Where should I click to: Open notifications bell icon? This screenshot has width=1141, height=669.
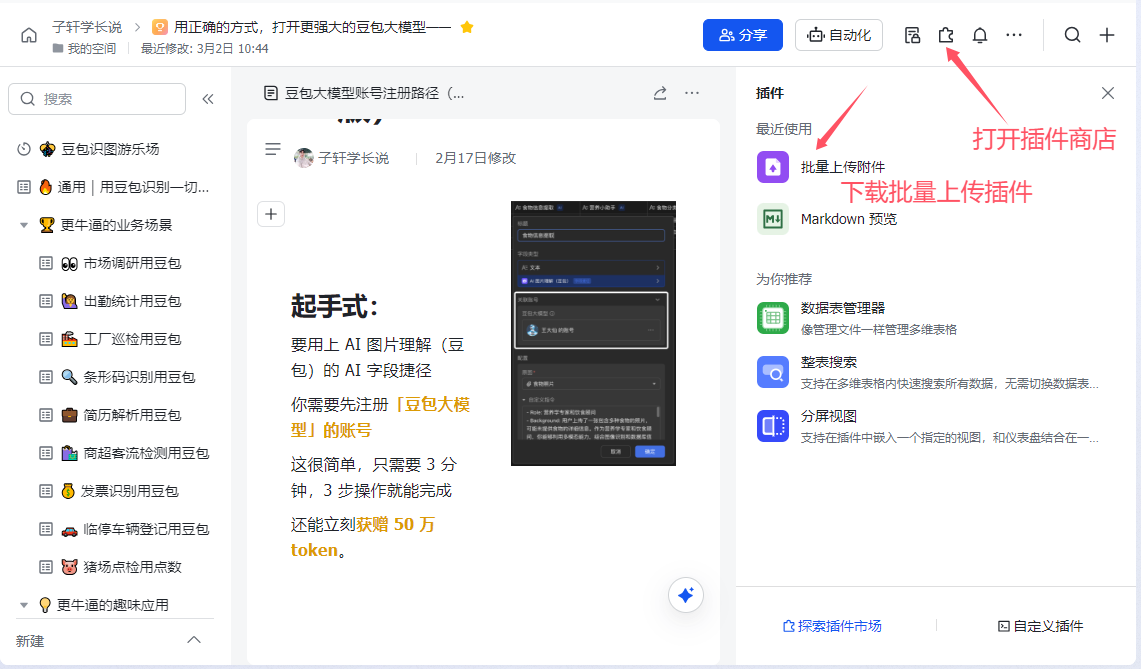click(979, 35)
